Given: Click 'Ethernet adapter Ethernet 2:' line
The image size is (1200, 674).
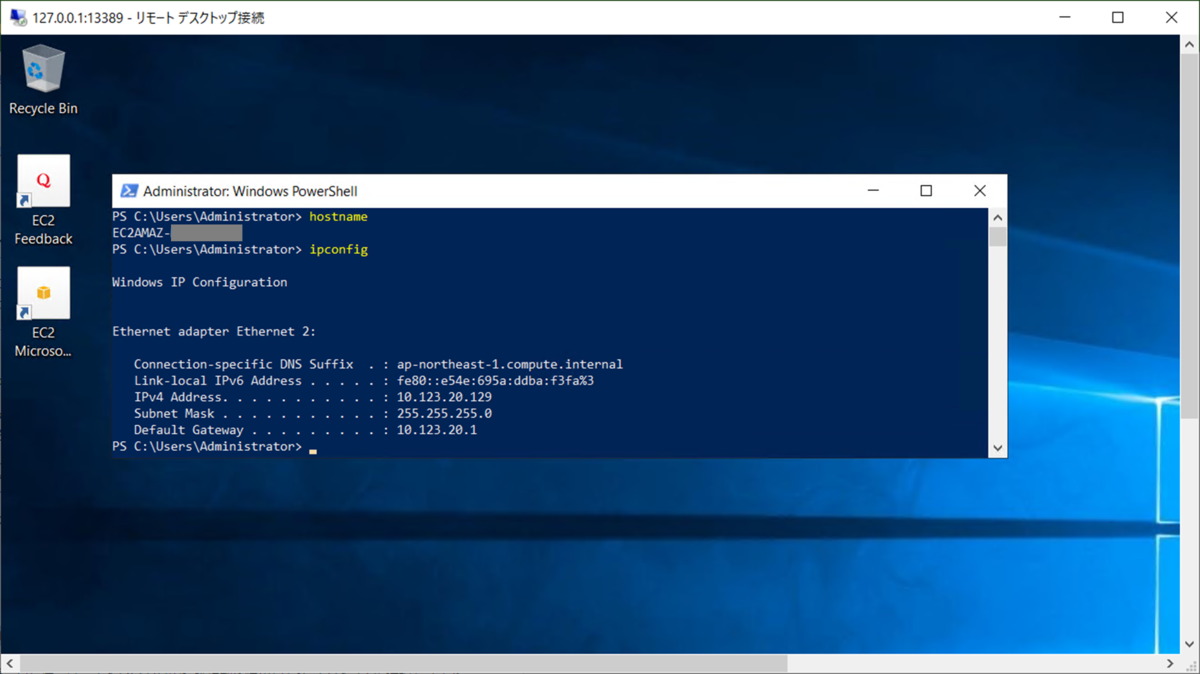Looking at the screenshot, I should (214, 332).
